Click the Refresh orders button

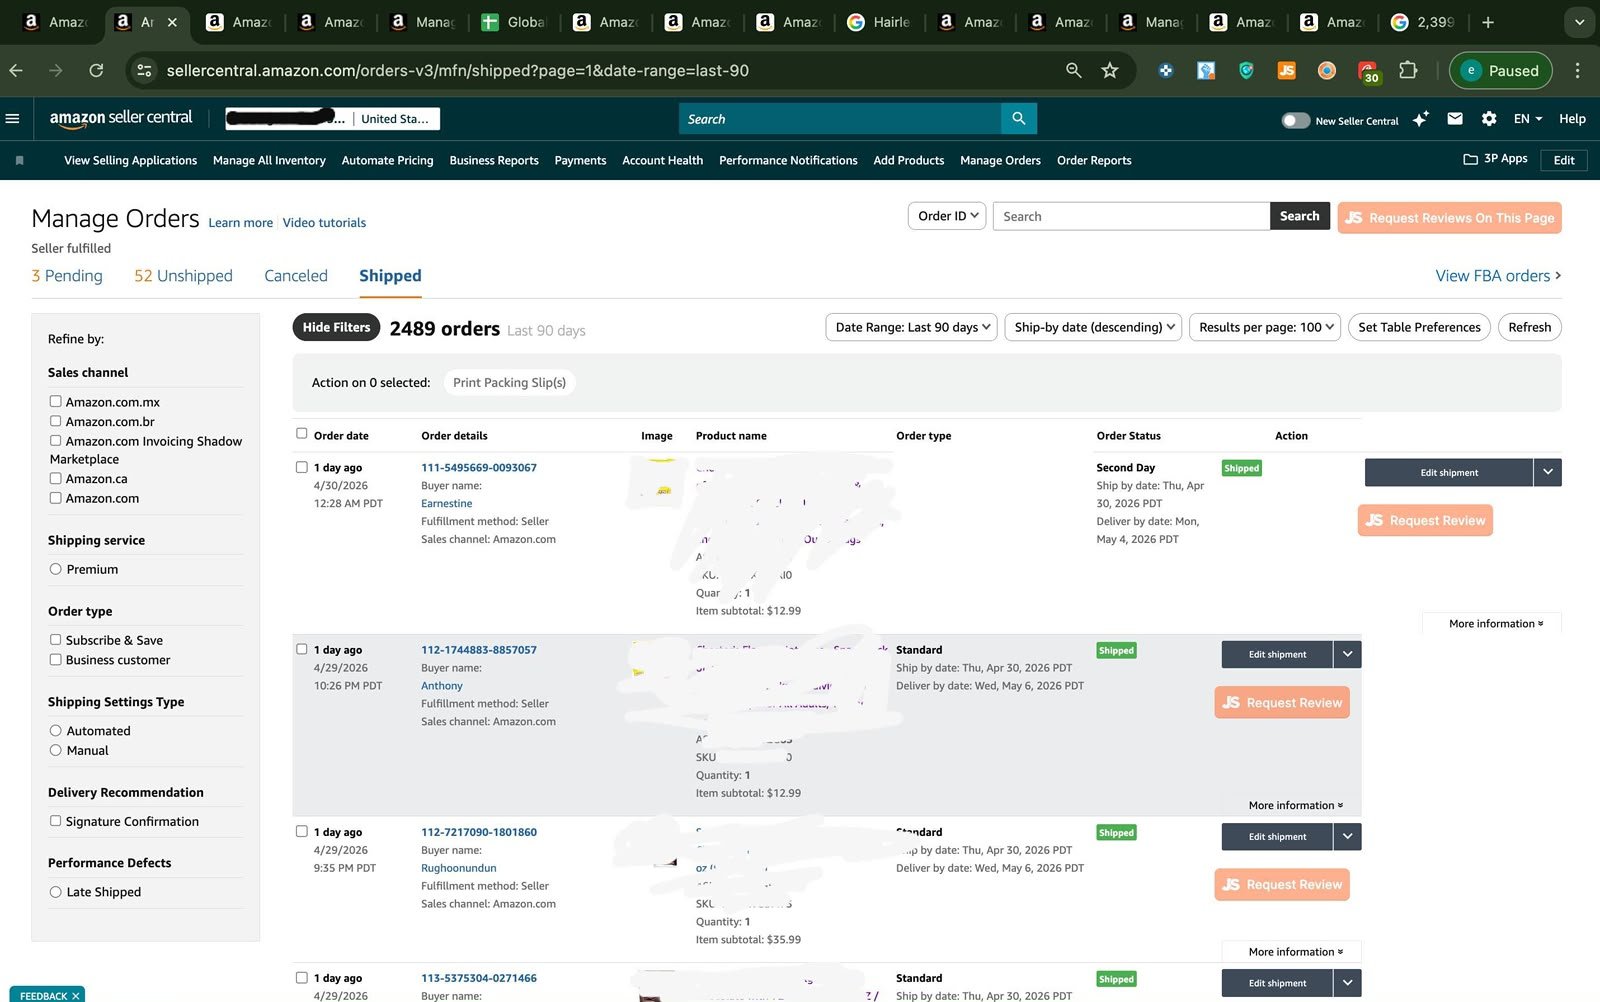(1529, 327)
